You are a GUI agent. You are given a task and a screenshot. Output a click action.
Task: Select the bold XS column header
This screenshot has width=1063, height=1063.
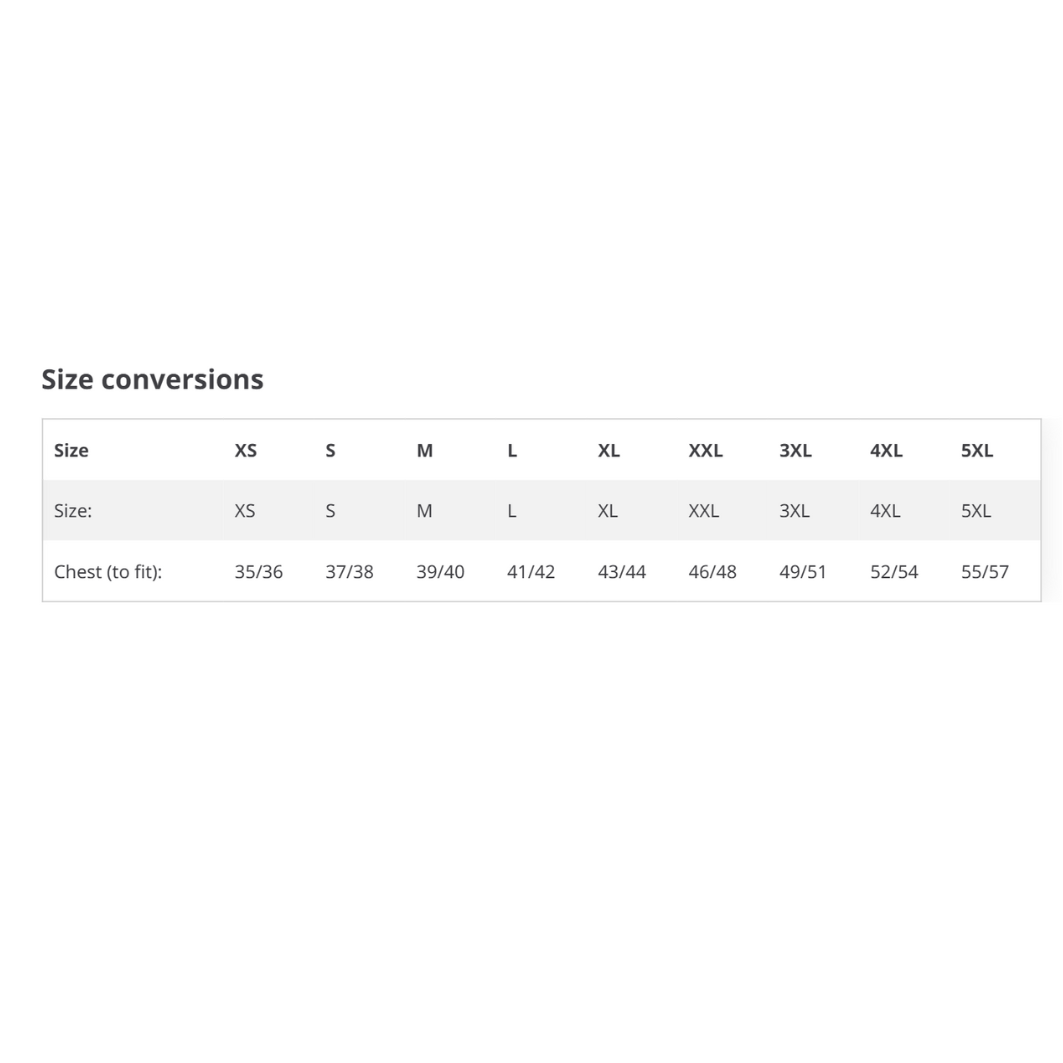click(x=246, y=450)
